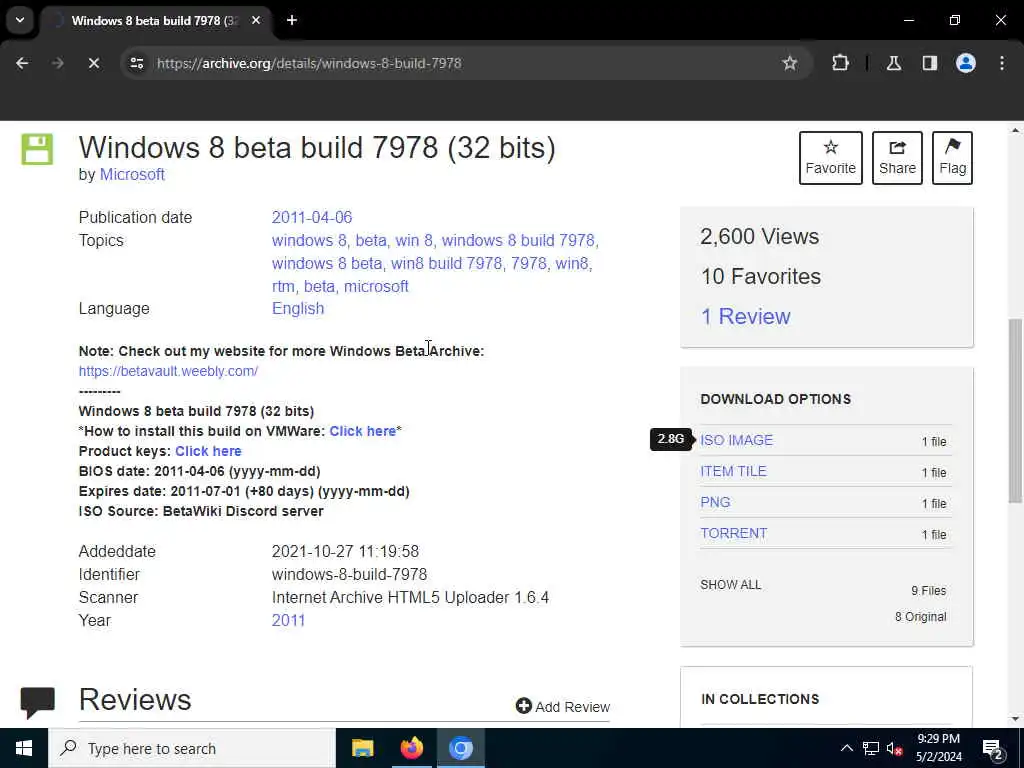Click the network tray icon
The height and width of the screenshot is (768, 1024).
pos(871,748)
